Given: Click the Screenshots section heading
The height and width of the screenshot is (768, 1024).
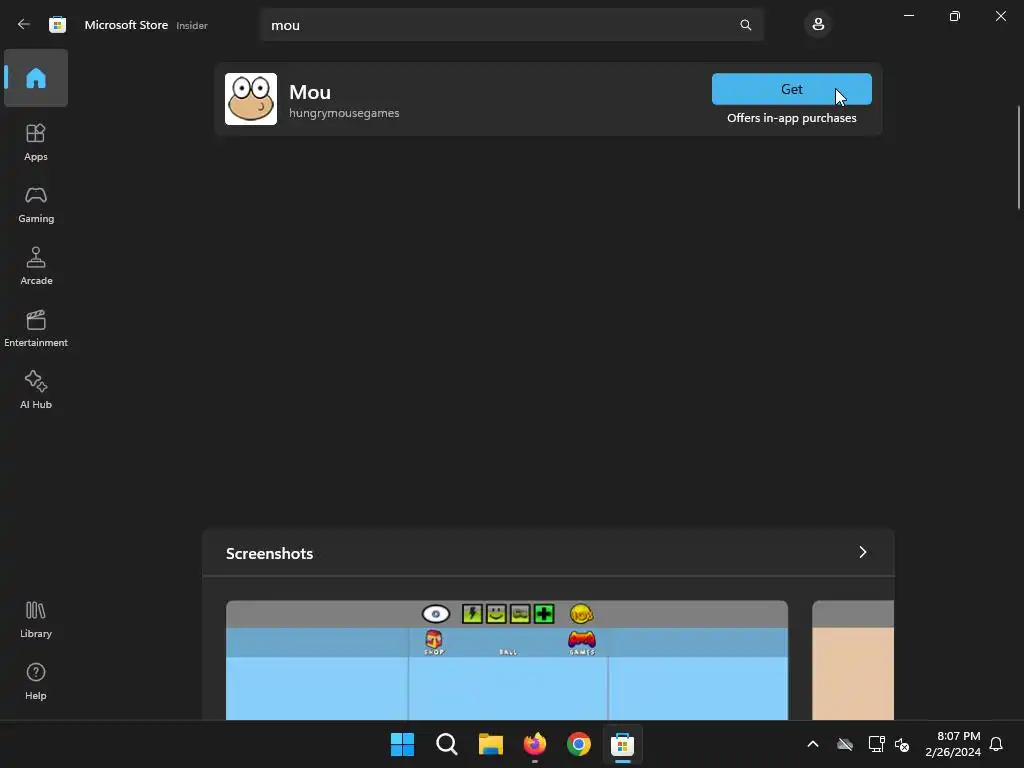Looking at the screenshot, I should (269, 553).
